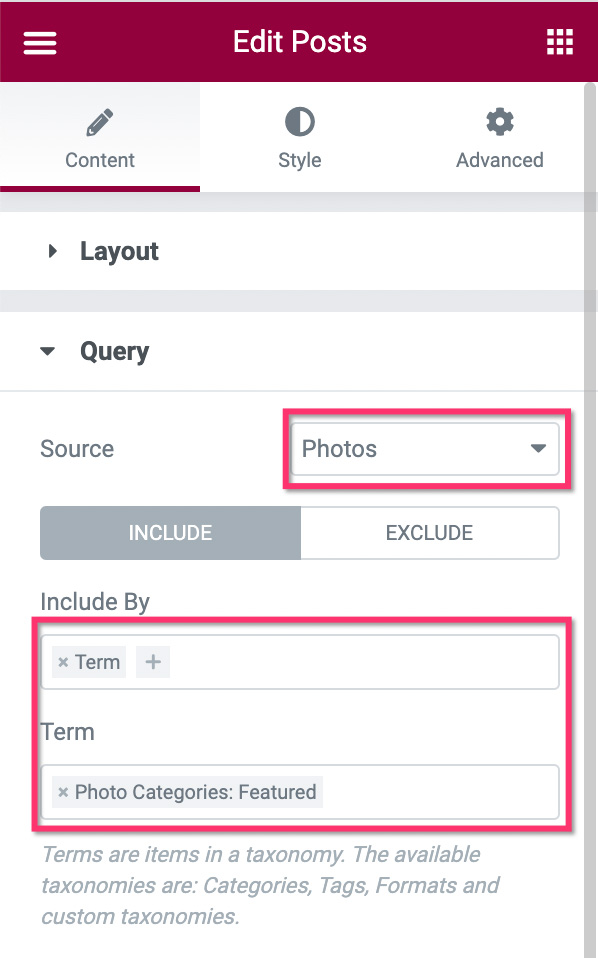Click the Edit Posts header title
598x958 pixels.
coord(299,42)
